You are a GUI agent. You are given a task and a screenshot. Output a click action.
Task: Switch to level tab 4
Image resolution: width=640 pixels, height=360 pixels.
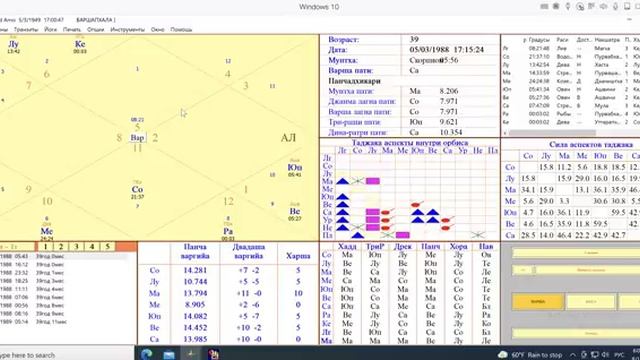pyautogui.click(x=92, y=246)
